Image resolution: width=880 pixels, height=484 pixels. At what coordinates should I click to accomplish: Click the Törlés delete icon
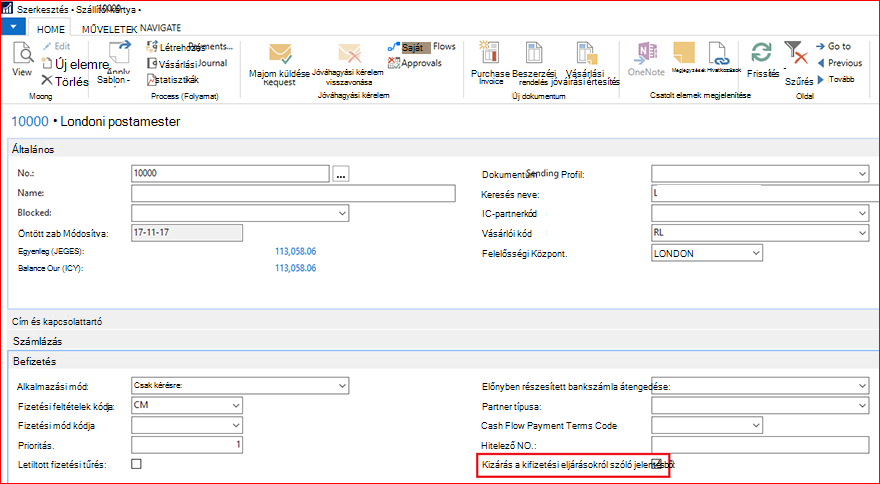[47, 81]
